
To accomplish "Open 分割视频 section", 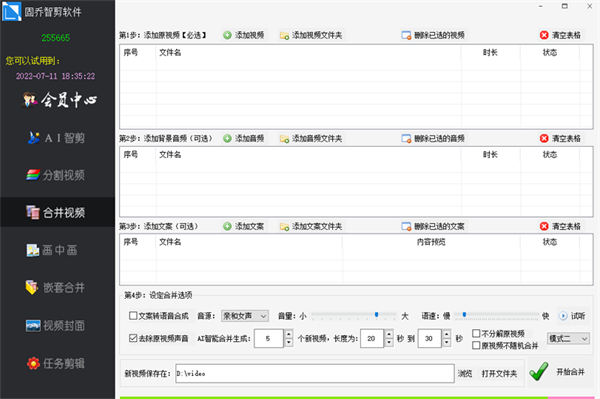I will click(x=55, y=175).
